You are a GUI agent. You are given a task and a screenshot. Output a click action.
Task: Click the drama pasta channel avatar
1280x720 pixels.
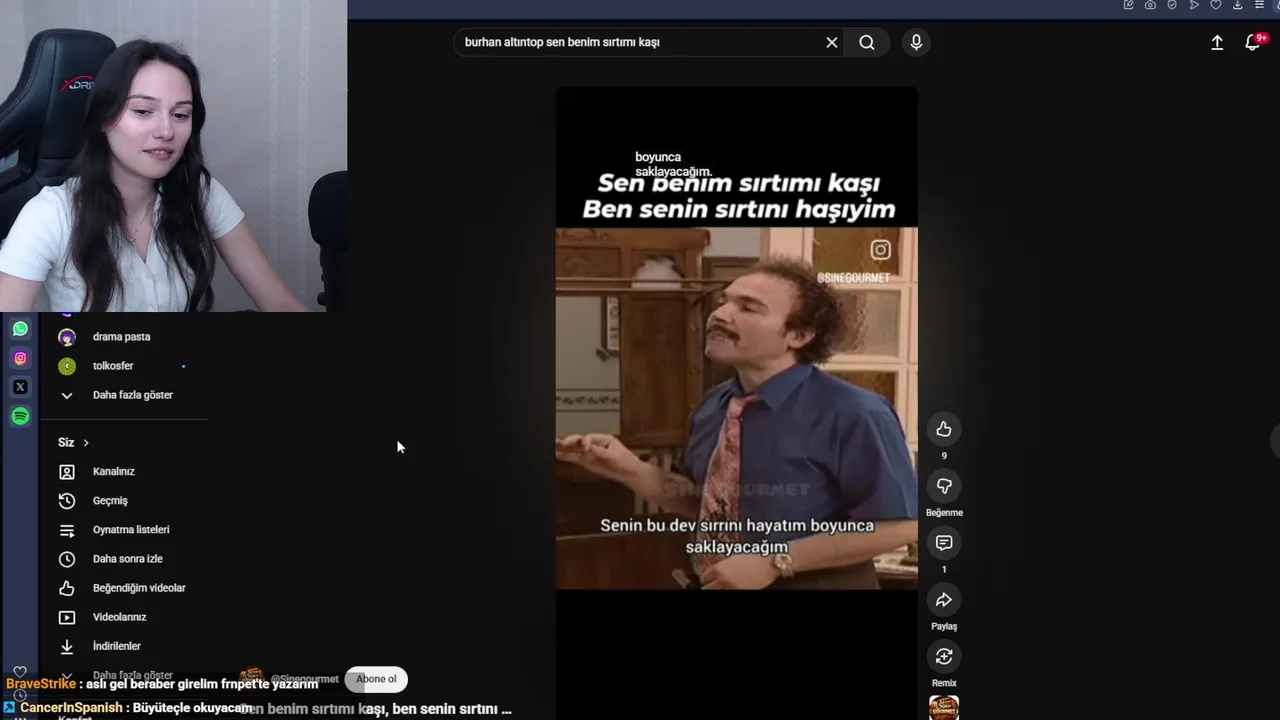click(67, 337)
